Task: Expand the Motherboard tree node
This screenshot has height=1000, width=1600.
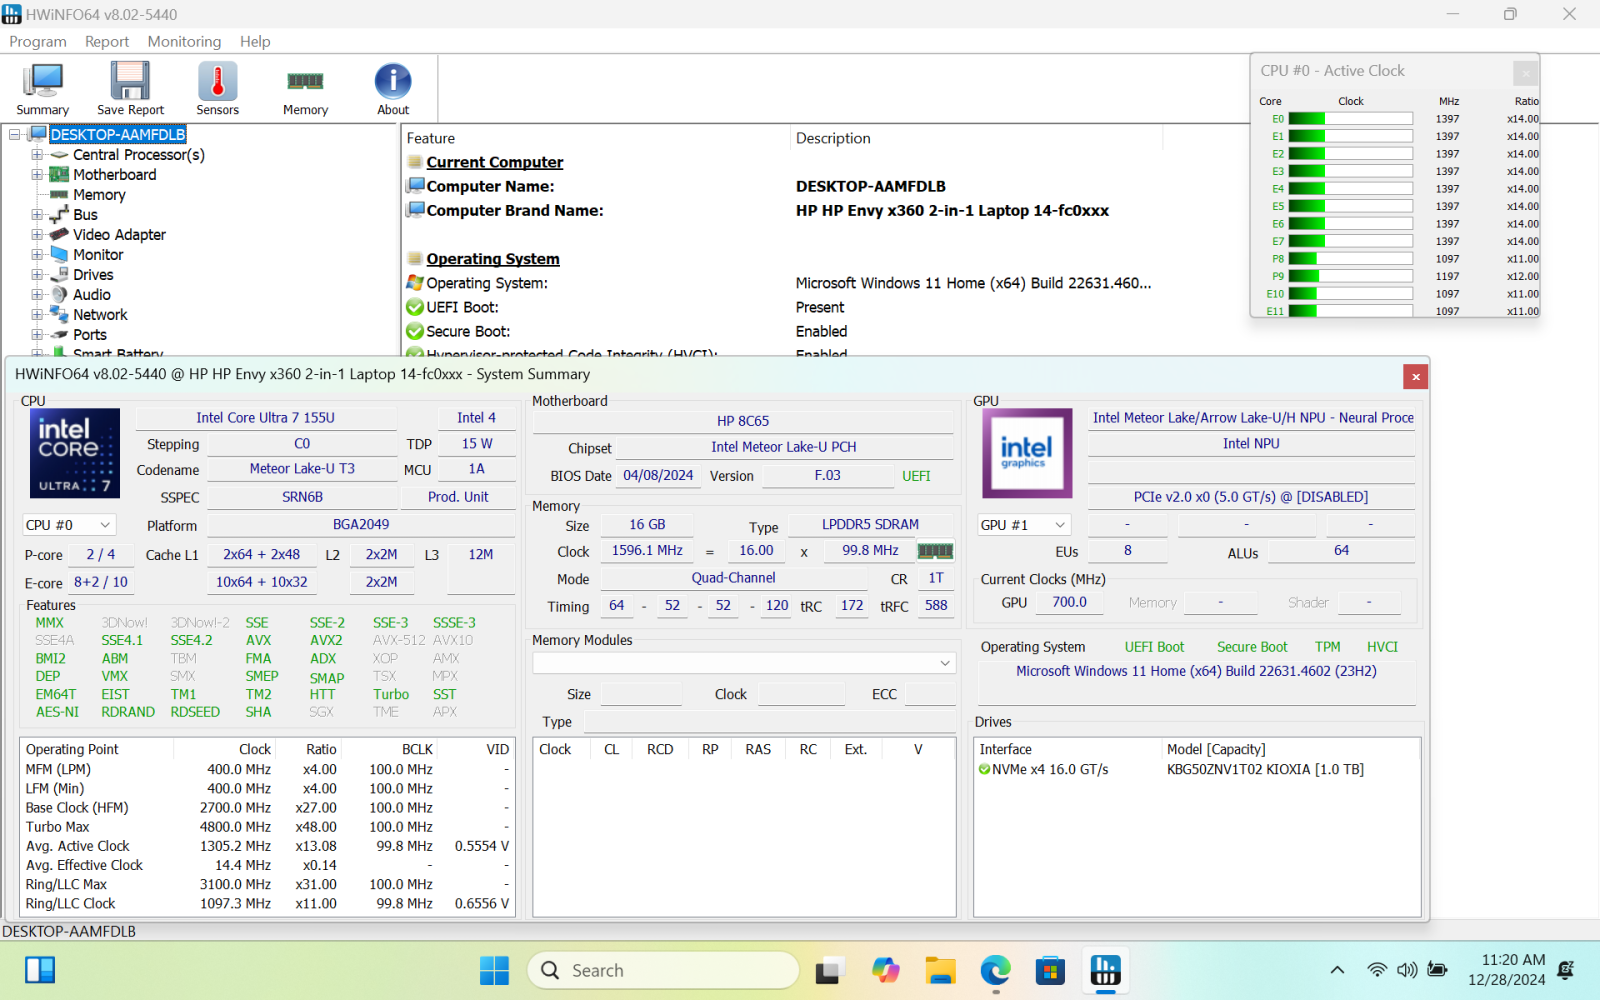Action: [37, 175]
